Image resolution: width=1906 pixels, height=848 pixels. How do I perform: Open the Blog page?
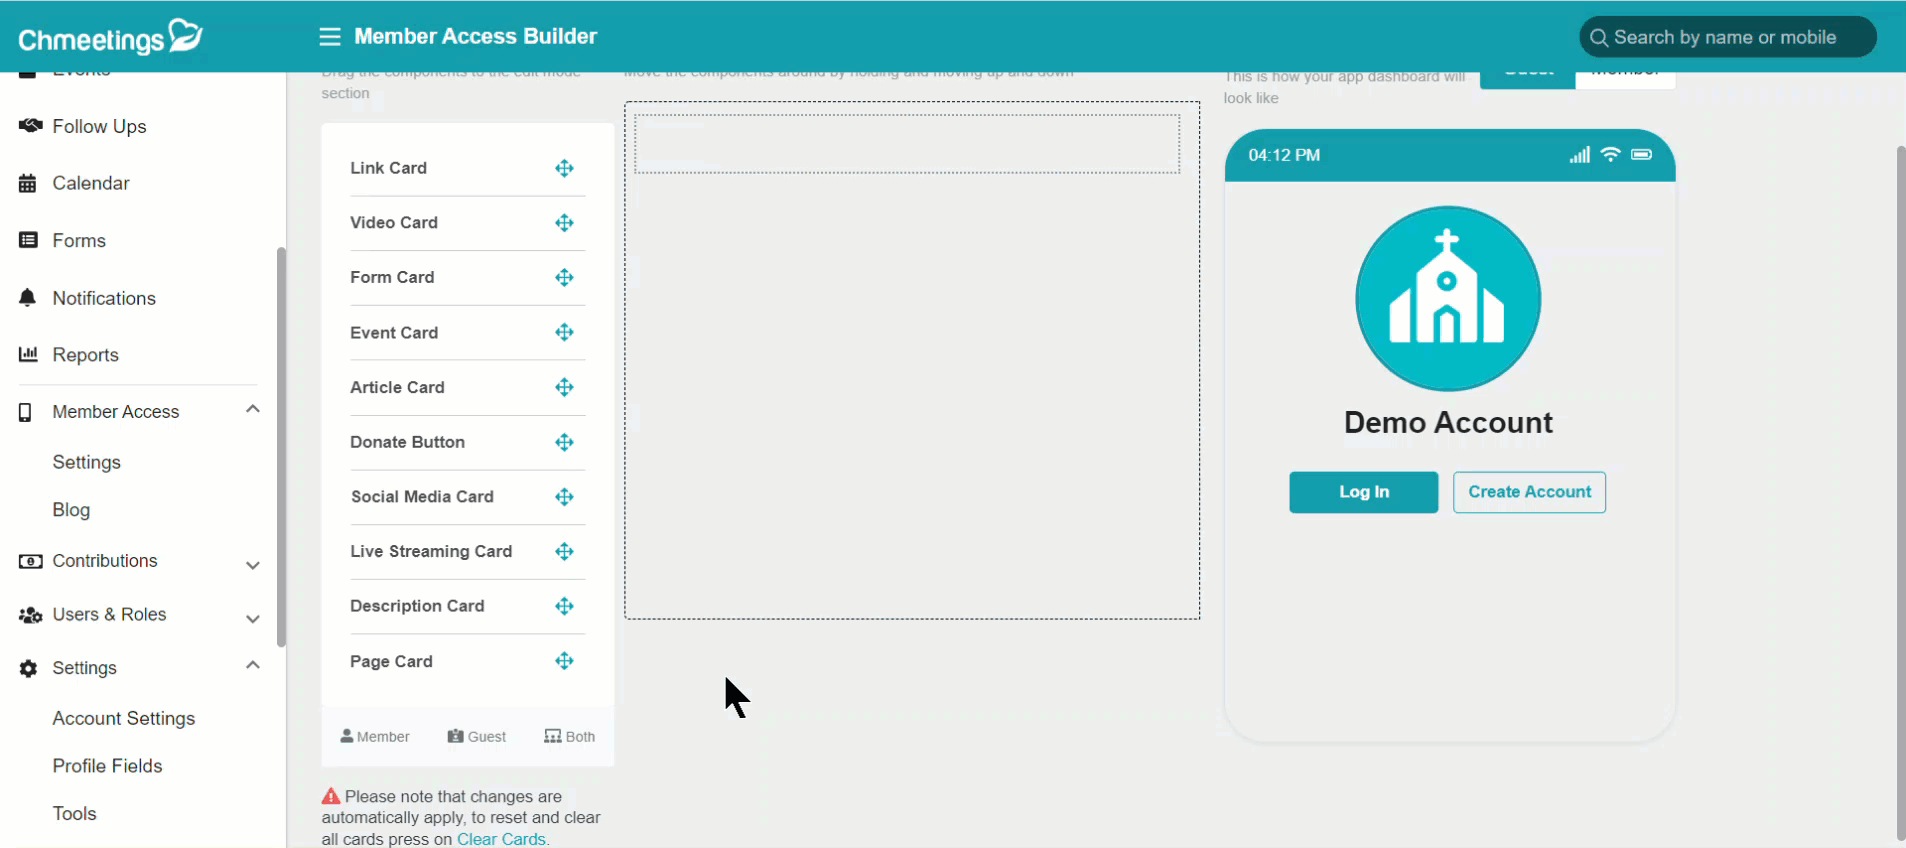click(71, 510)
